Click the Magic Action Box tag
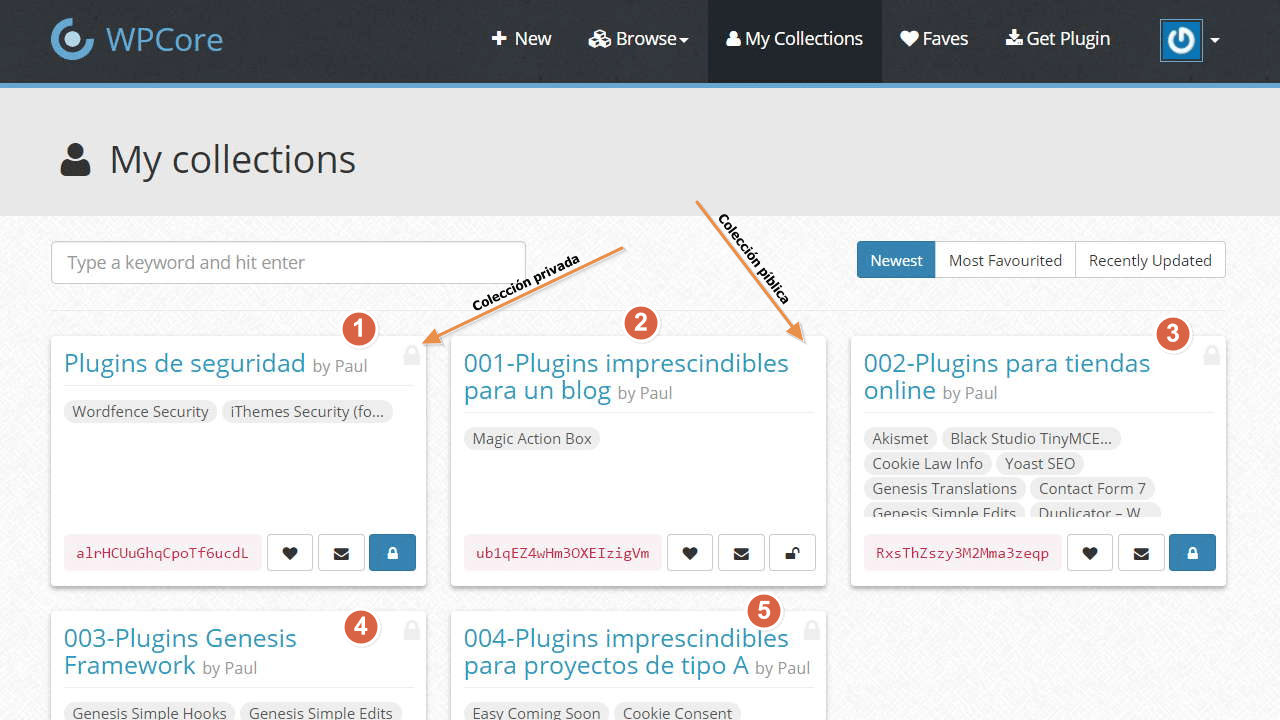The image size is (1280, 720). click(x=532, y=439)
